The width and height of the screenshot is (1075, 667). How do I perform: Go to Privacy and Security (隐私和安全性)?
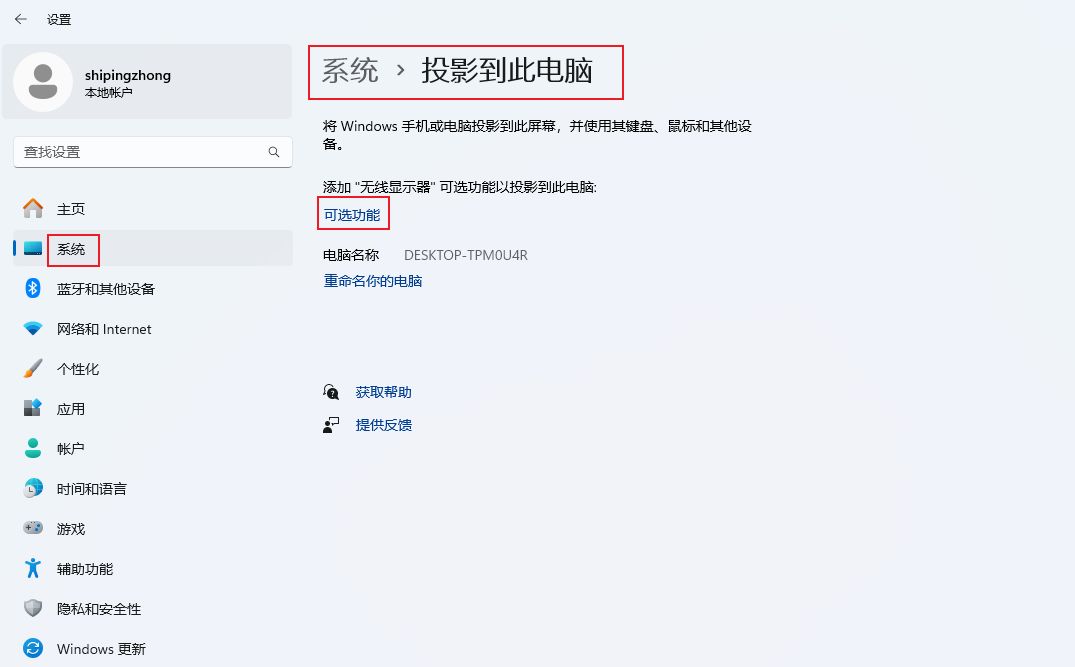[98, 609]
